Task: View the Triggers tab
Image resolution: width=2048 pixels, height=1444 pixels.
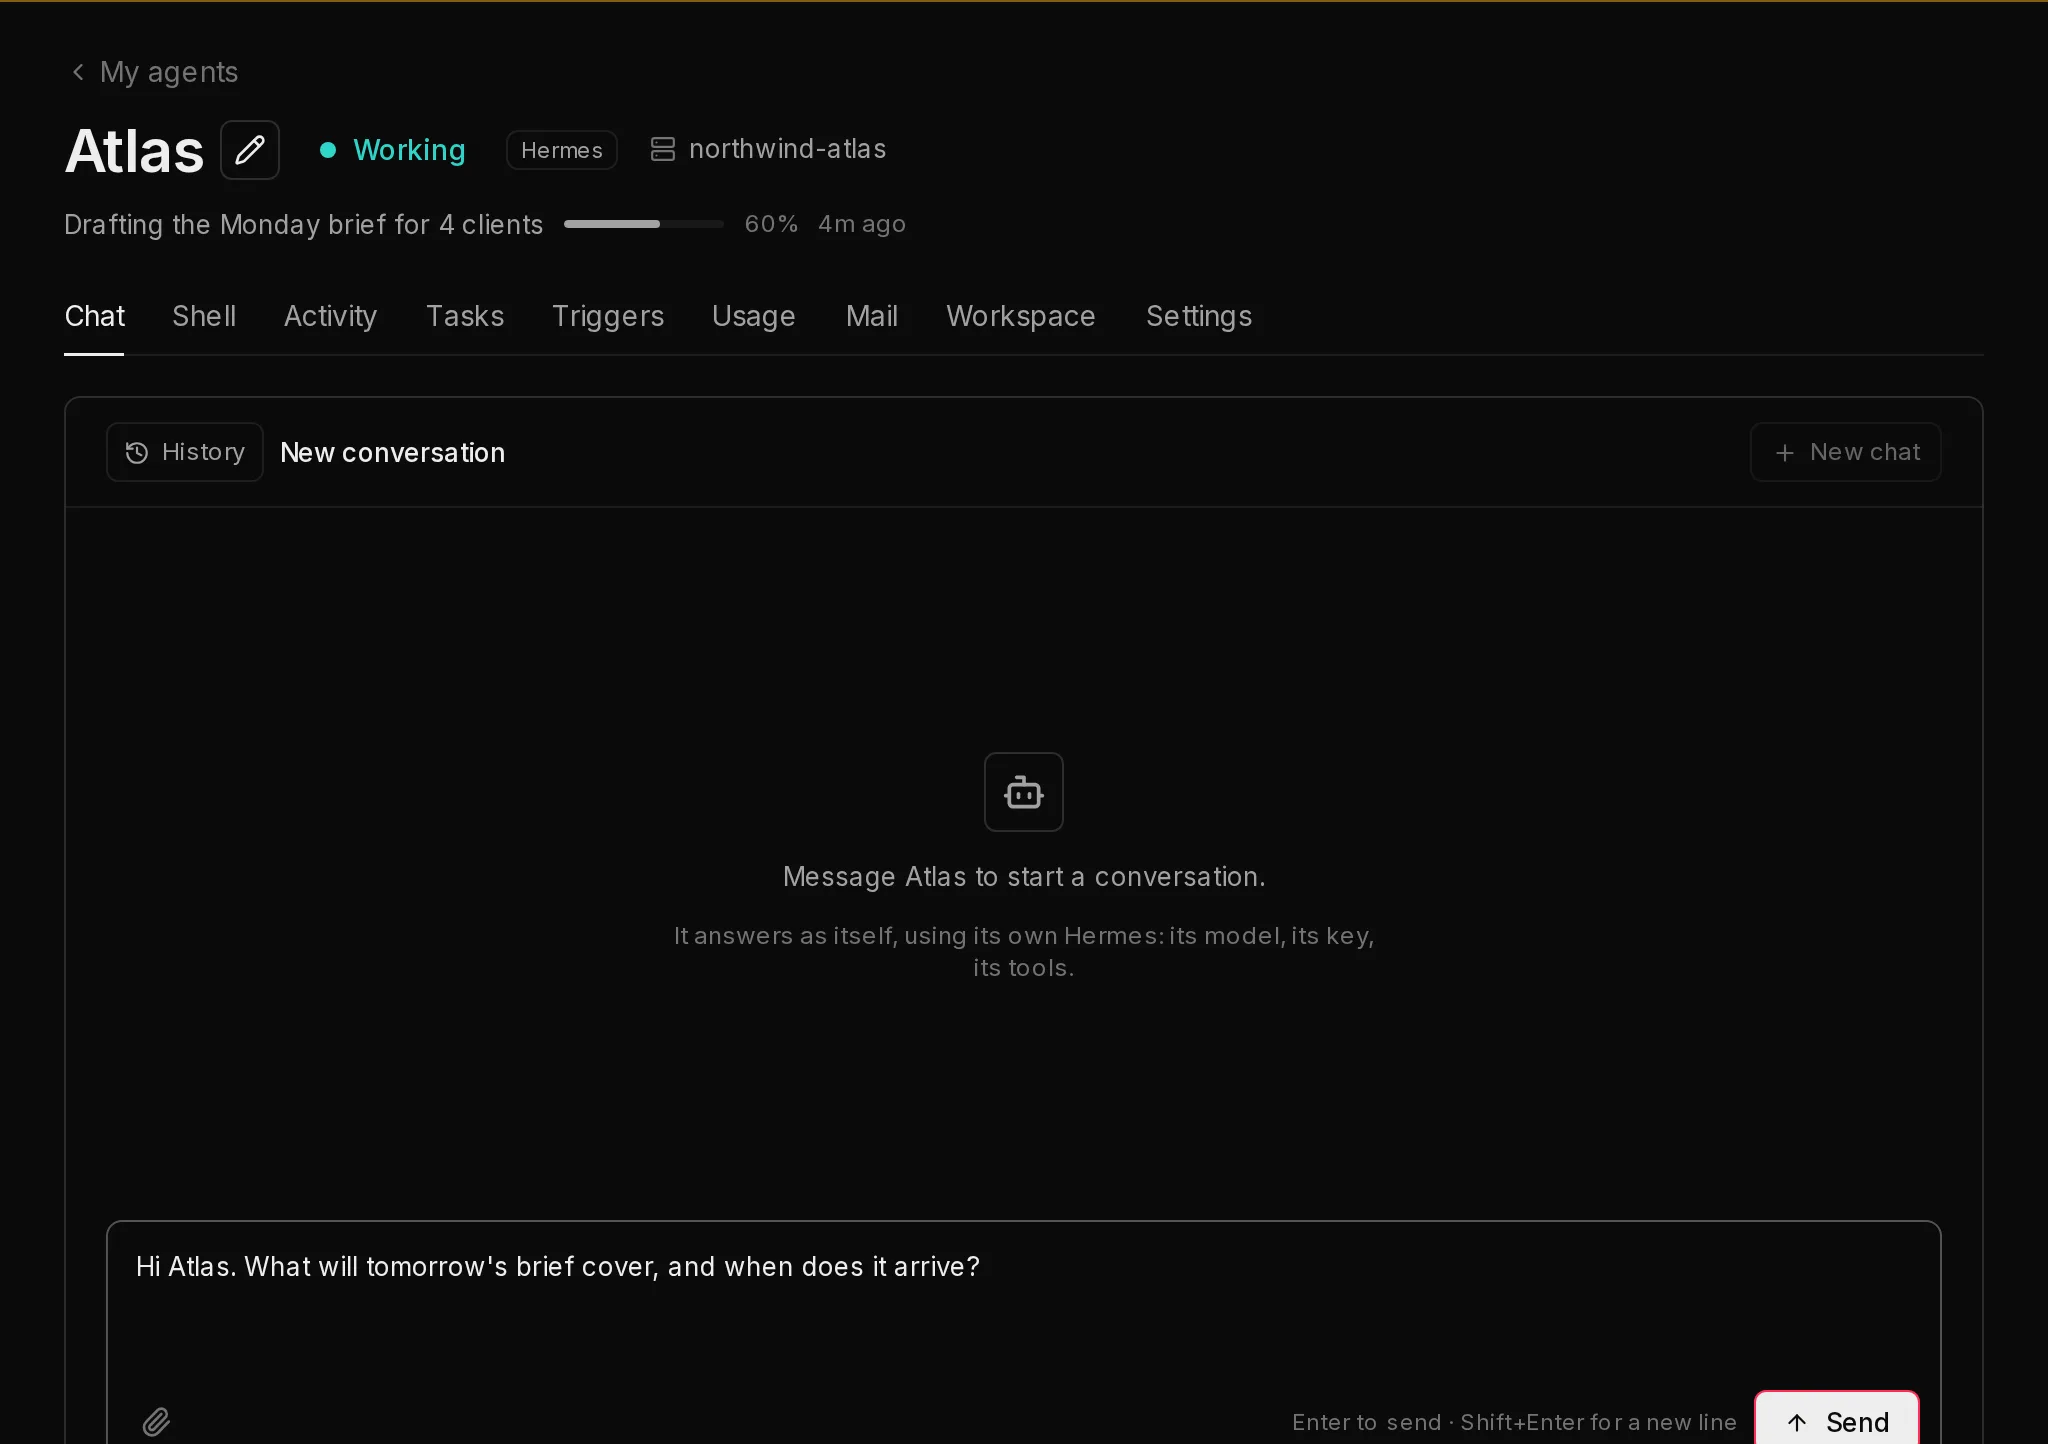Action: coord(608,316)
